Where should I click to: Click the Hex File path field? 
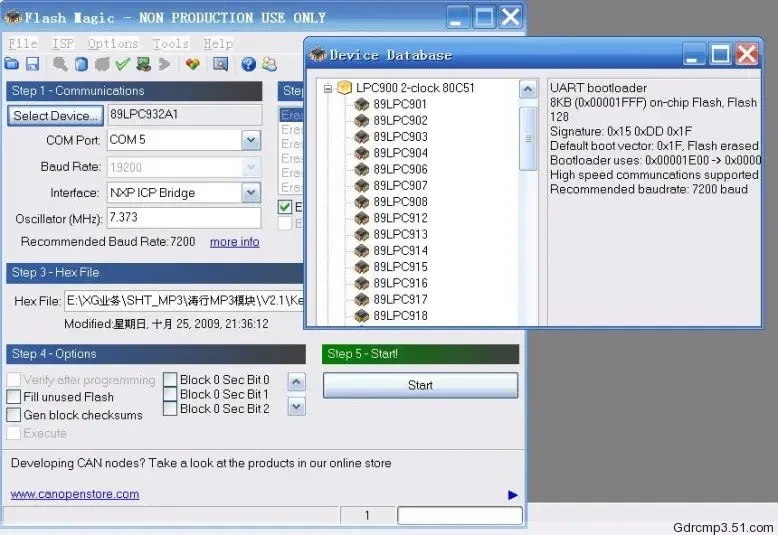184,301
